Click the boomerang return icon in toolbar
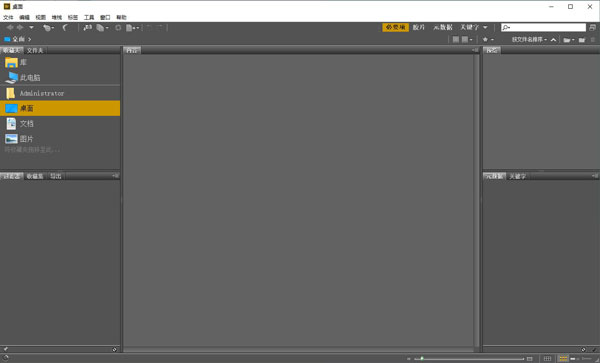This screenshot has width=600, height=363. pyautogui.click(x=65, y=28)
